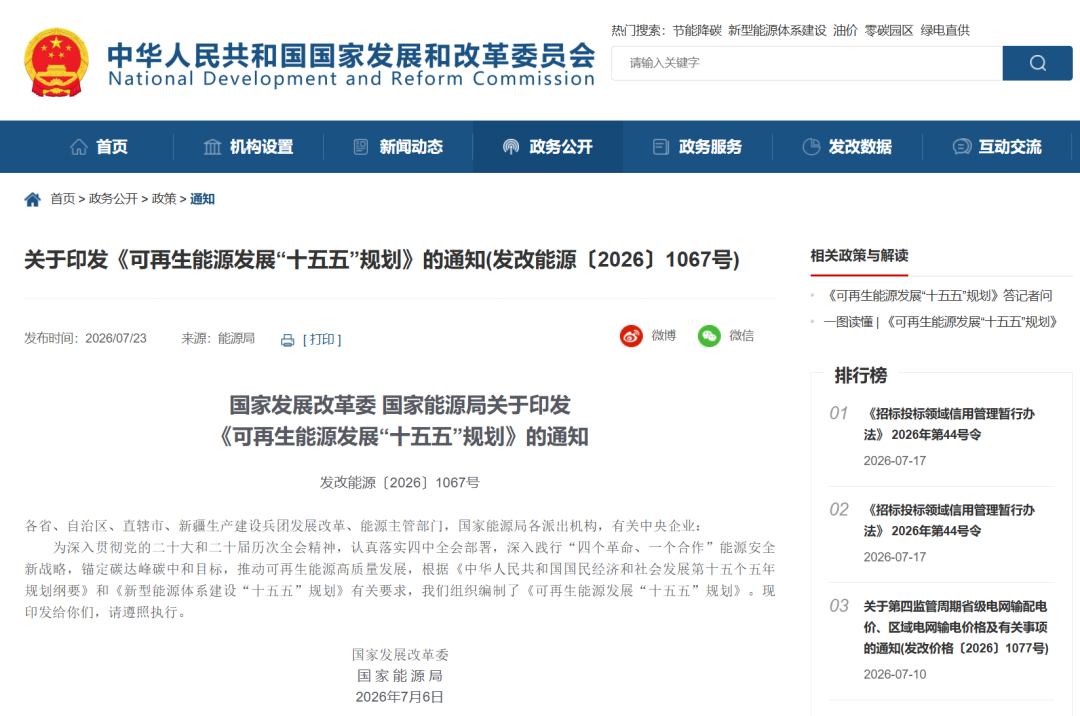Click the 政务服务 document icon
Screen dimensions: 1080x716
[661, 147]
